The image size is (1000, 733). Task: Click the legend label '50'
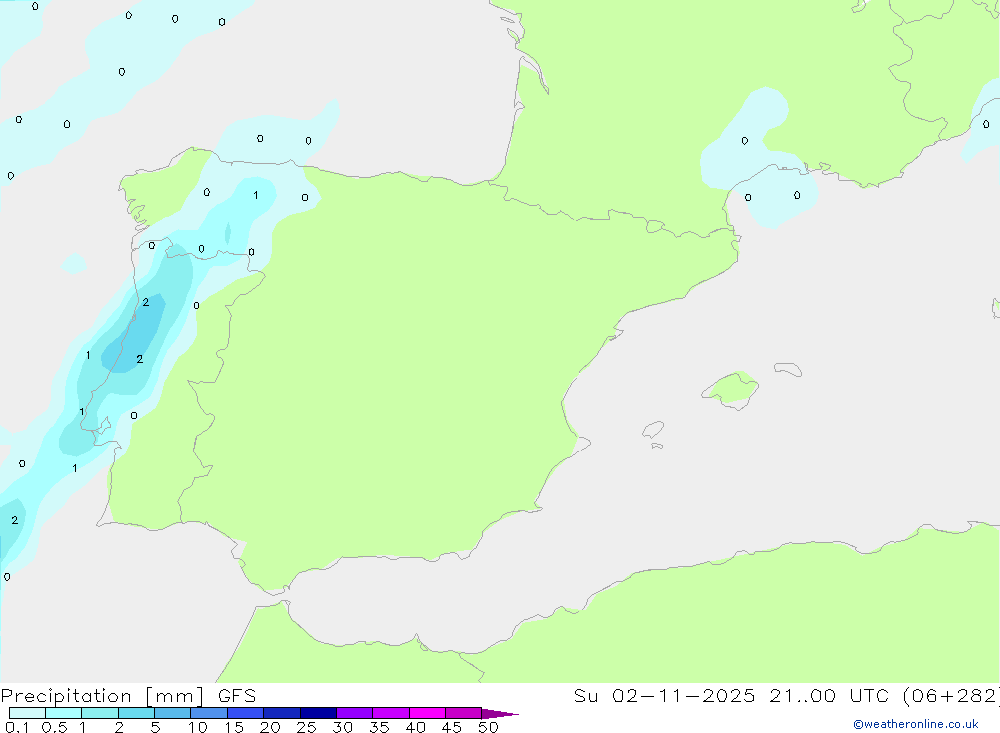488,727
